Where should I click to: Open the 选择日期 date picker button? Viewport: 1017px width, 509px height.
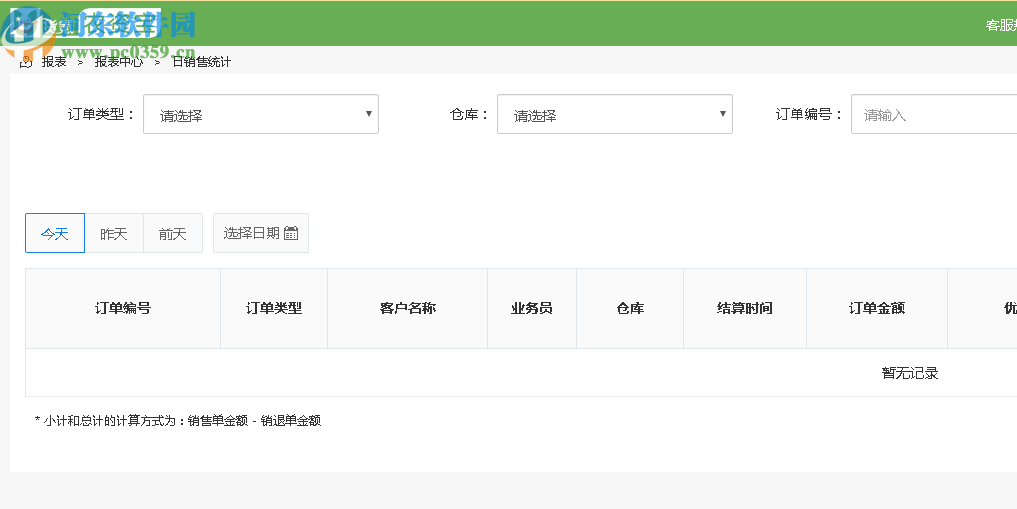[261, 233]
